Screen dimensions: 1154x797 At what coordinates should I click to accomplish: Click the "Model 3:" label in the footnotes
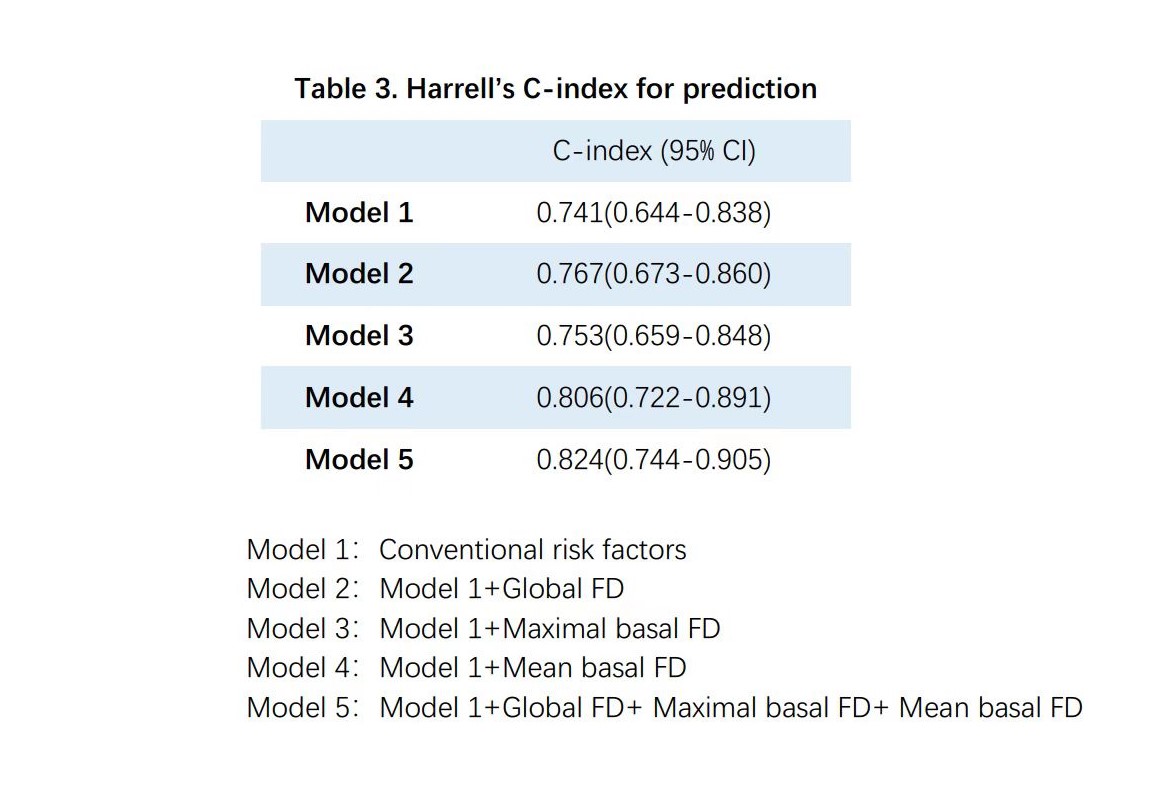click(x=302, y=628)
